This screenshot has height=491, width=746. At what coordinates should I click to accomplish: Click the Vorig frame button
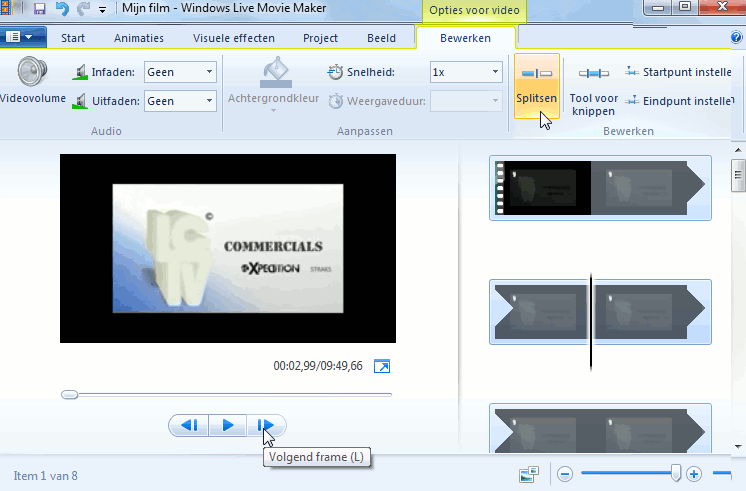[189, 425]
